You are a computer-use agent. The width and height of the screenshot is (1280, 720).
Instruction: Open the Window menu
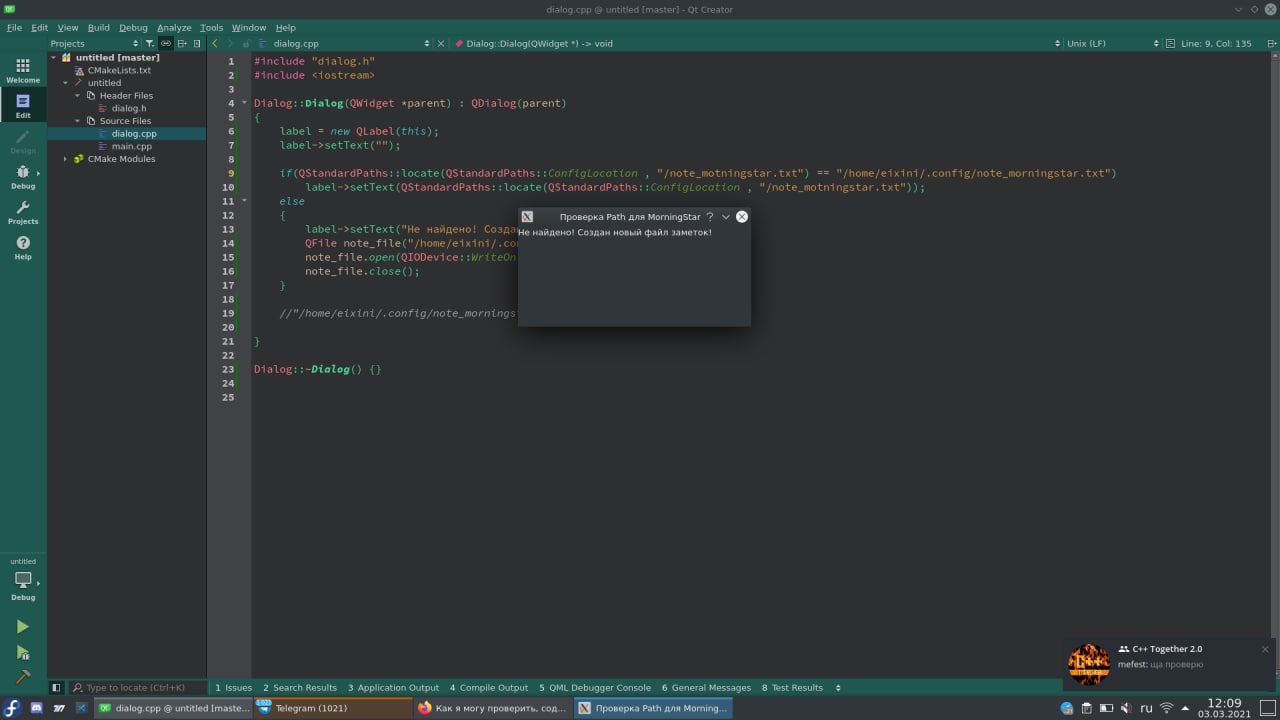249,28
